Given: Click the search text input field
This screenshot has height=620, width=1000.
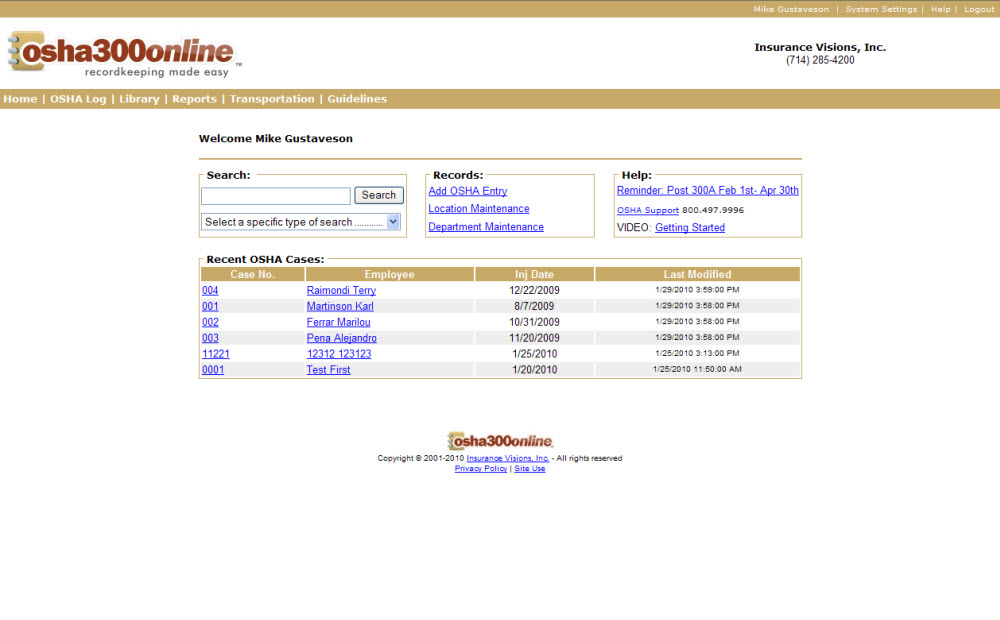Looking at the screenshot, I should 275,195.
